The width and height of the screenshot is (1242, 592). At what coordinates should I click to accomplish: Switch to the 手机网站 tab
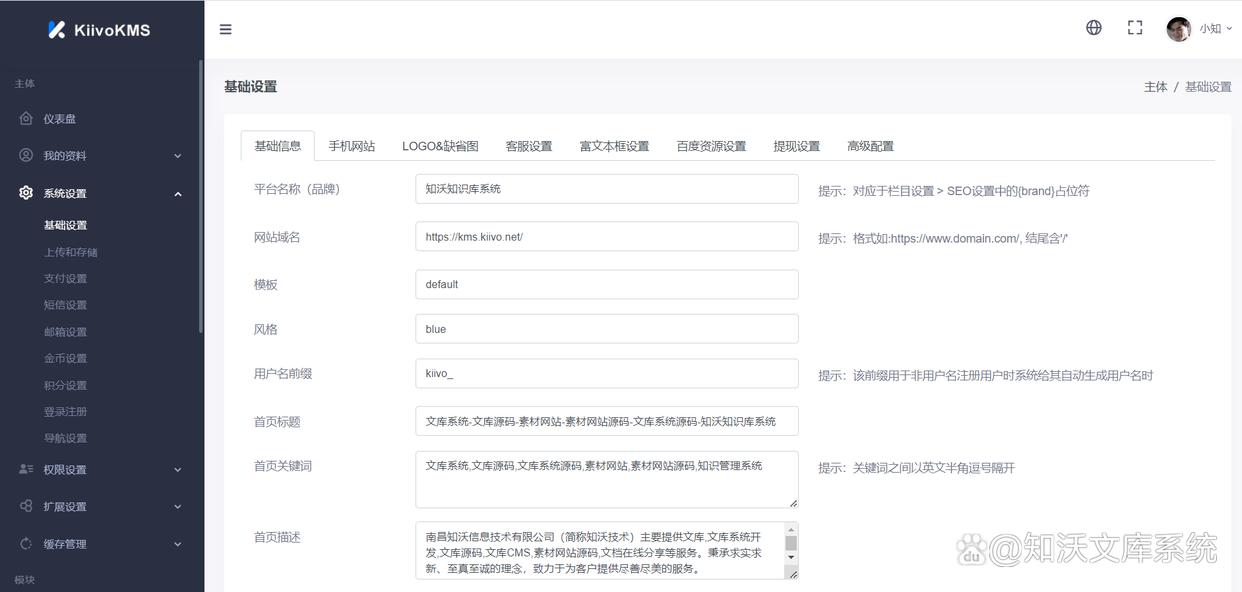pos(355,145)
